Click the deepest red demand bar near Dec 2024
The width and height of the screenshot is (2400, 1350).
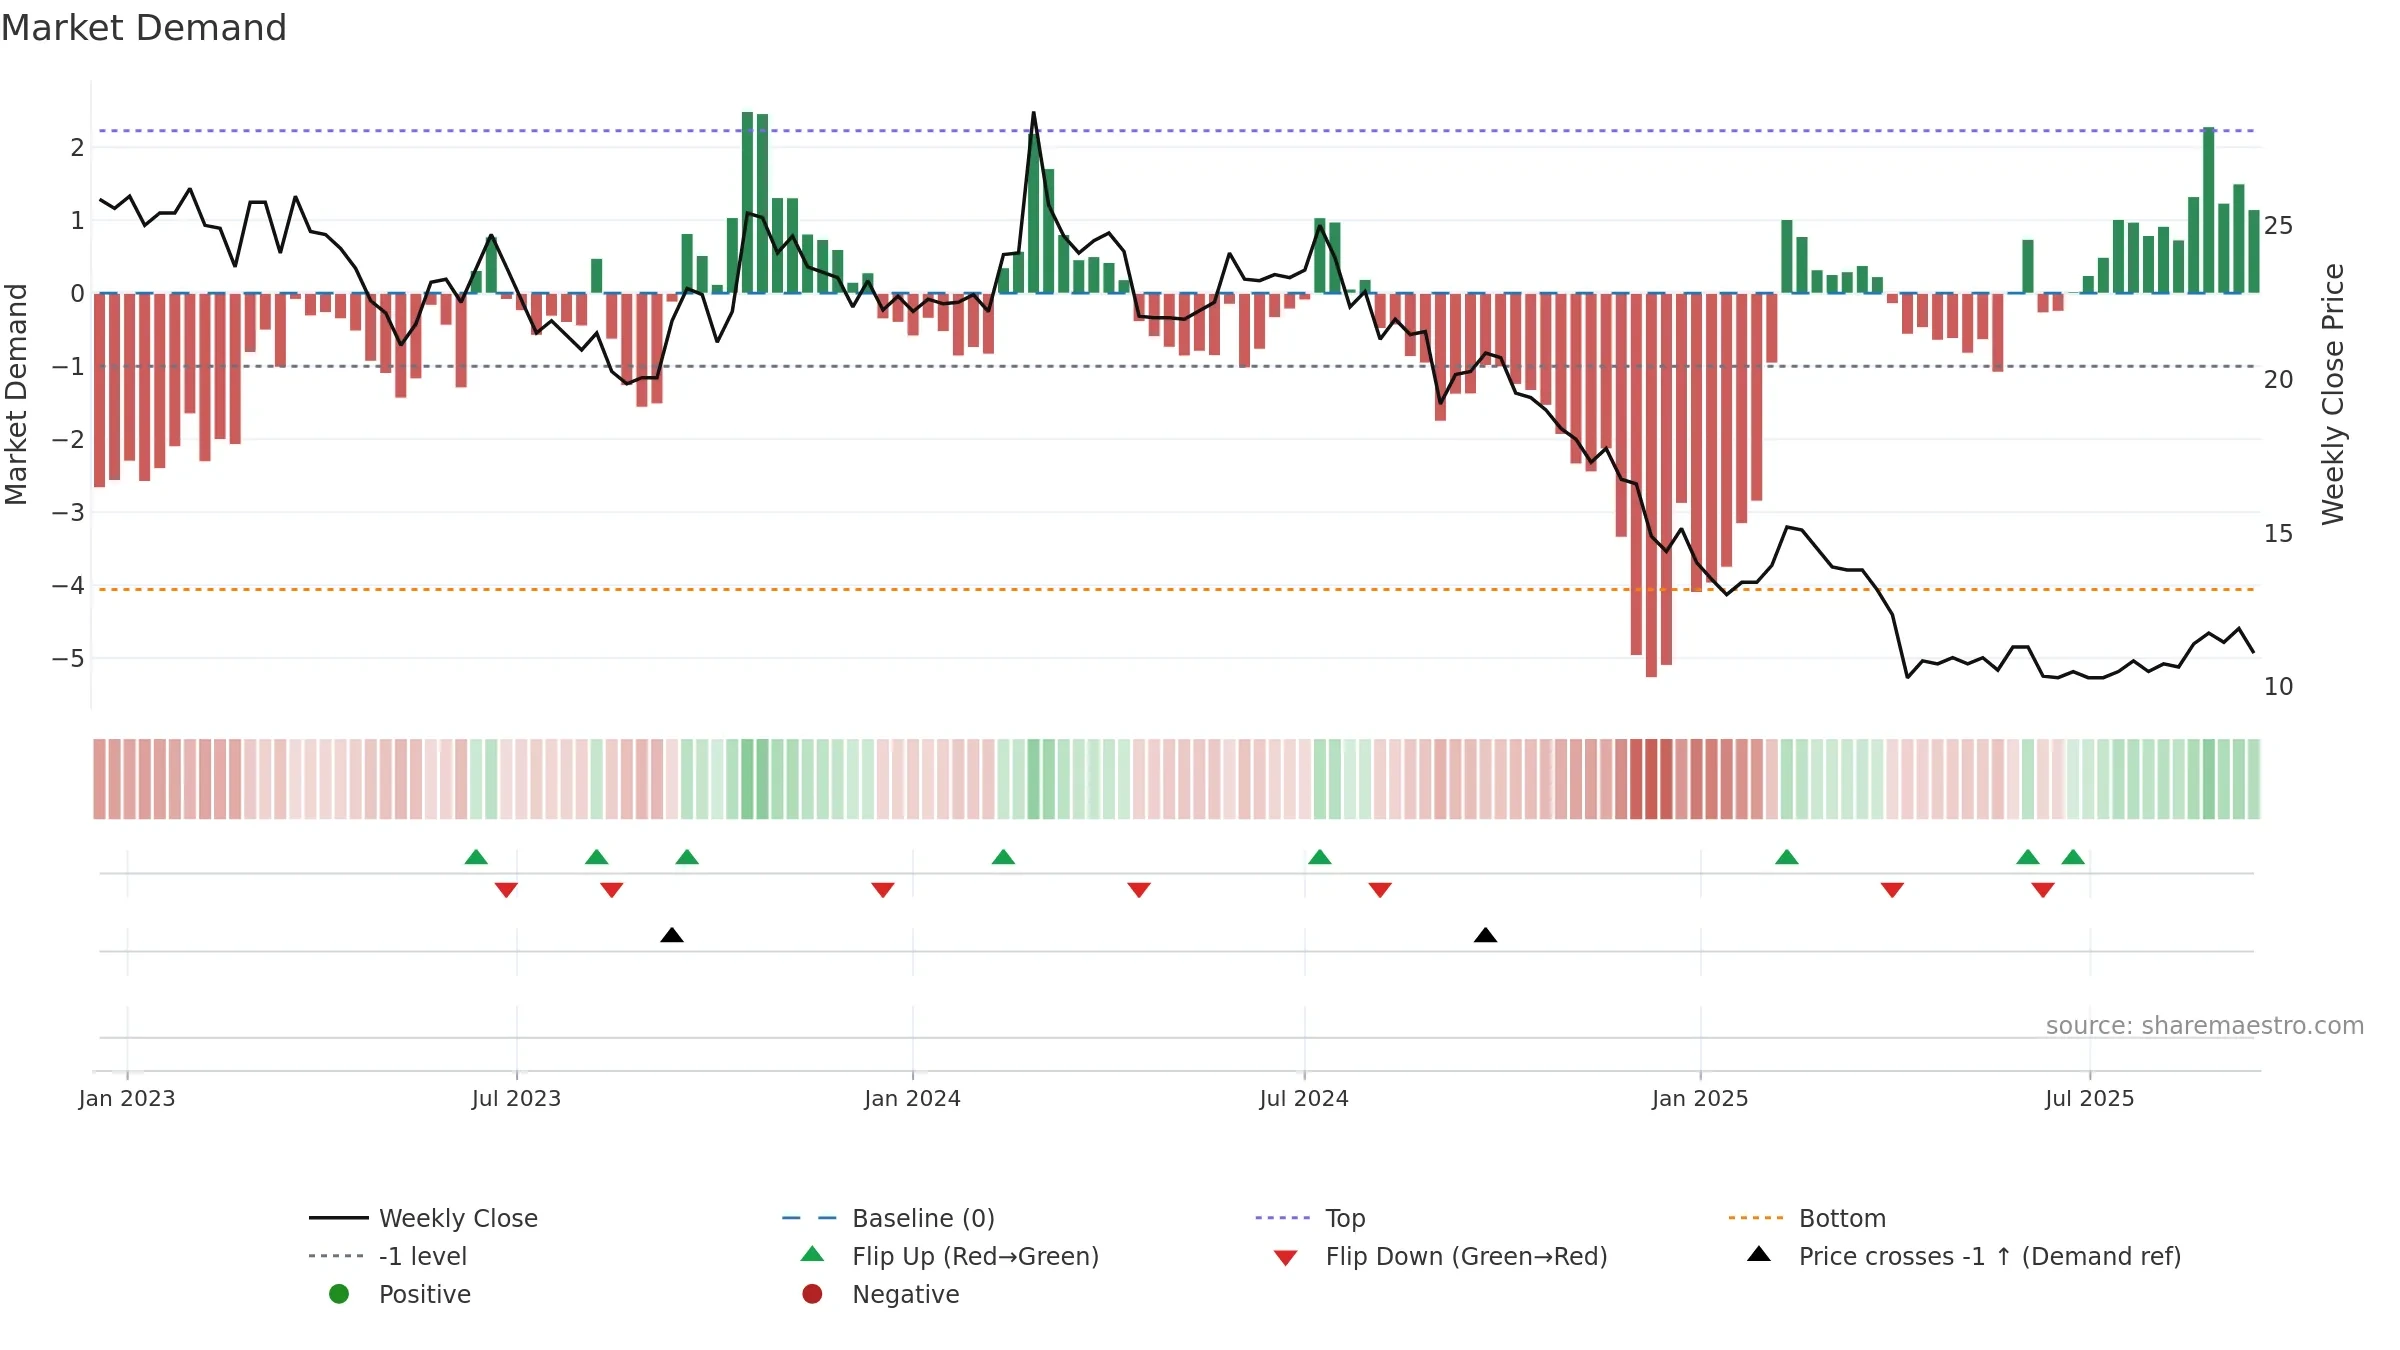[x=1651, y=485]
